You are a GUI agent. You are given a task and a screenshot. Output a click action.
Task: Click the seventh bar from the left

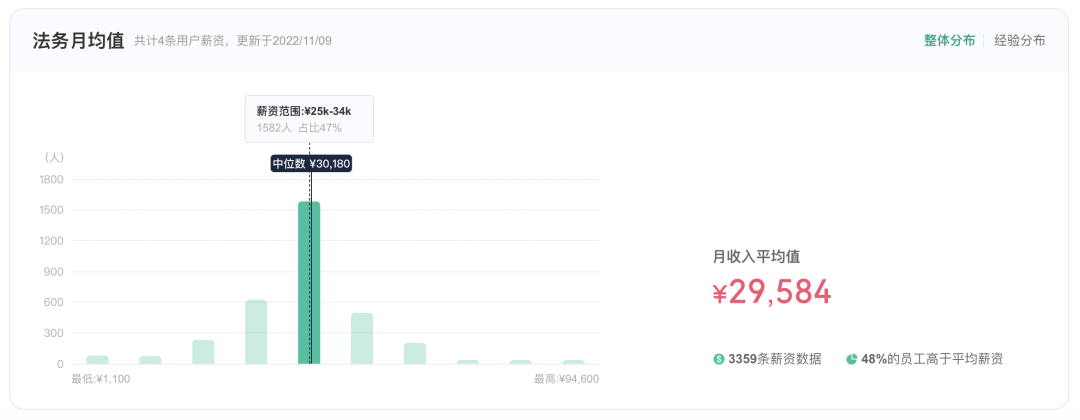click(415, 353)
